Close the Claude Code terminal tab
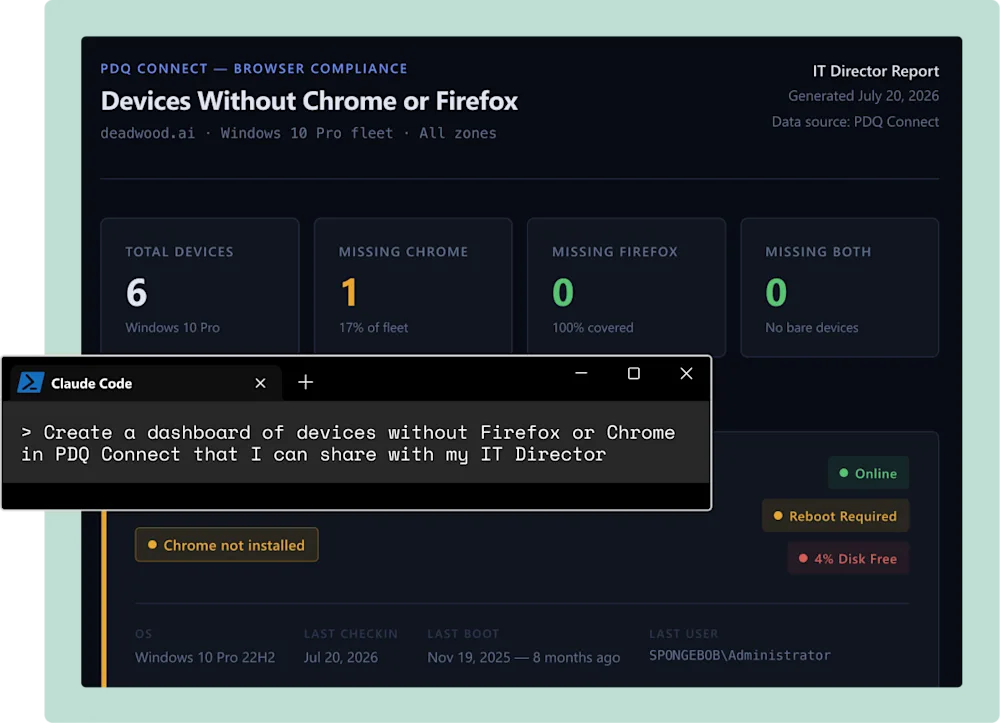This screenshot has height=723, width=1000. click(260, 383)
